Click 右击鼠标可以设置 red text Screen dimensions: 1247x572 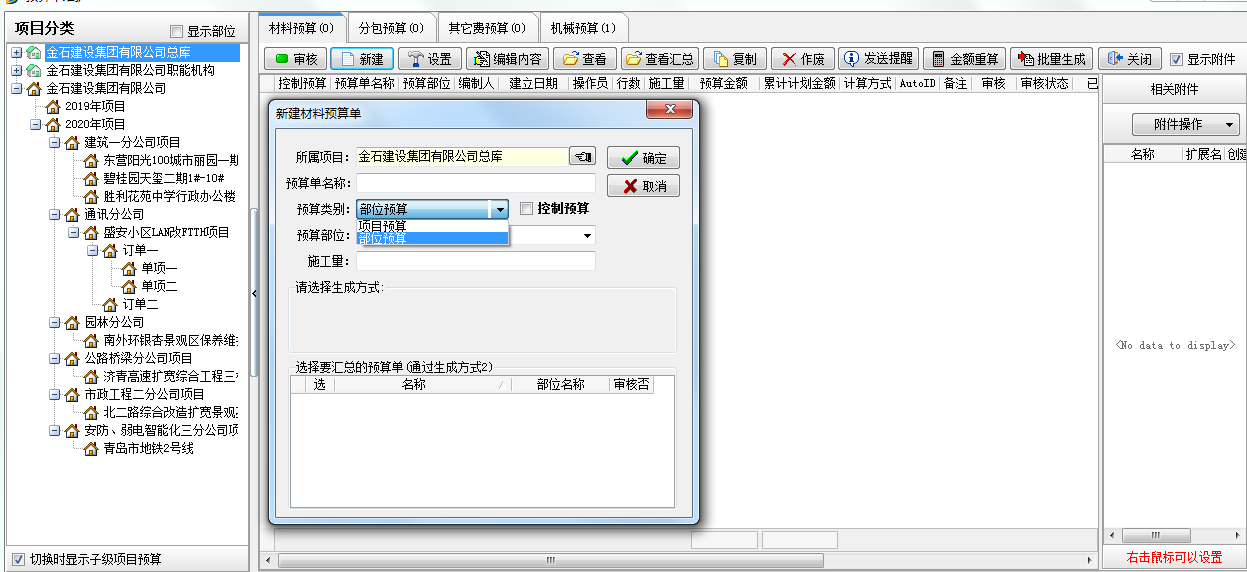[1174, 558]
